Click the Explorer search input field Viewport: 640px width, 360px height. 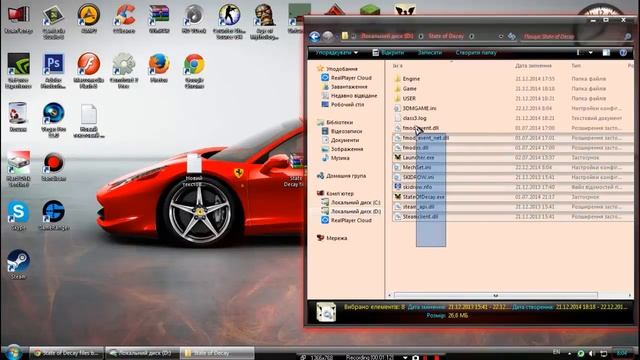point(572,36)
